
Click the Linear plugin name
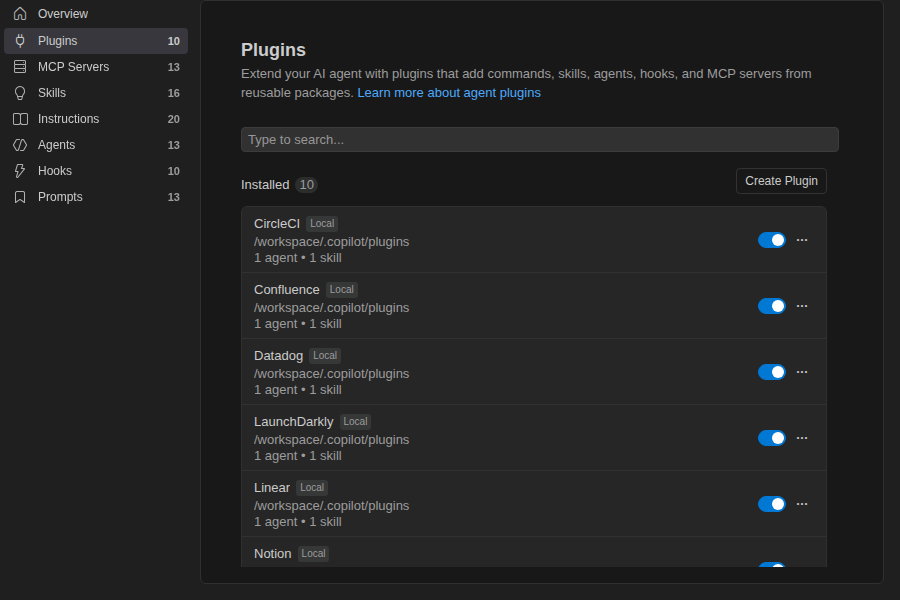coord(271,488)
